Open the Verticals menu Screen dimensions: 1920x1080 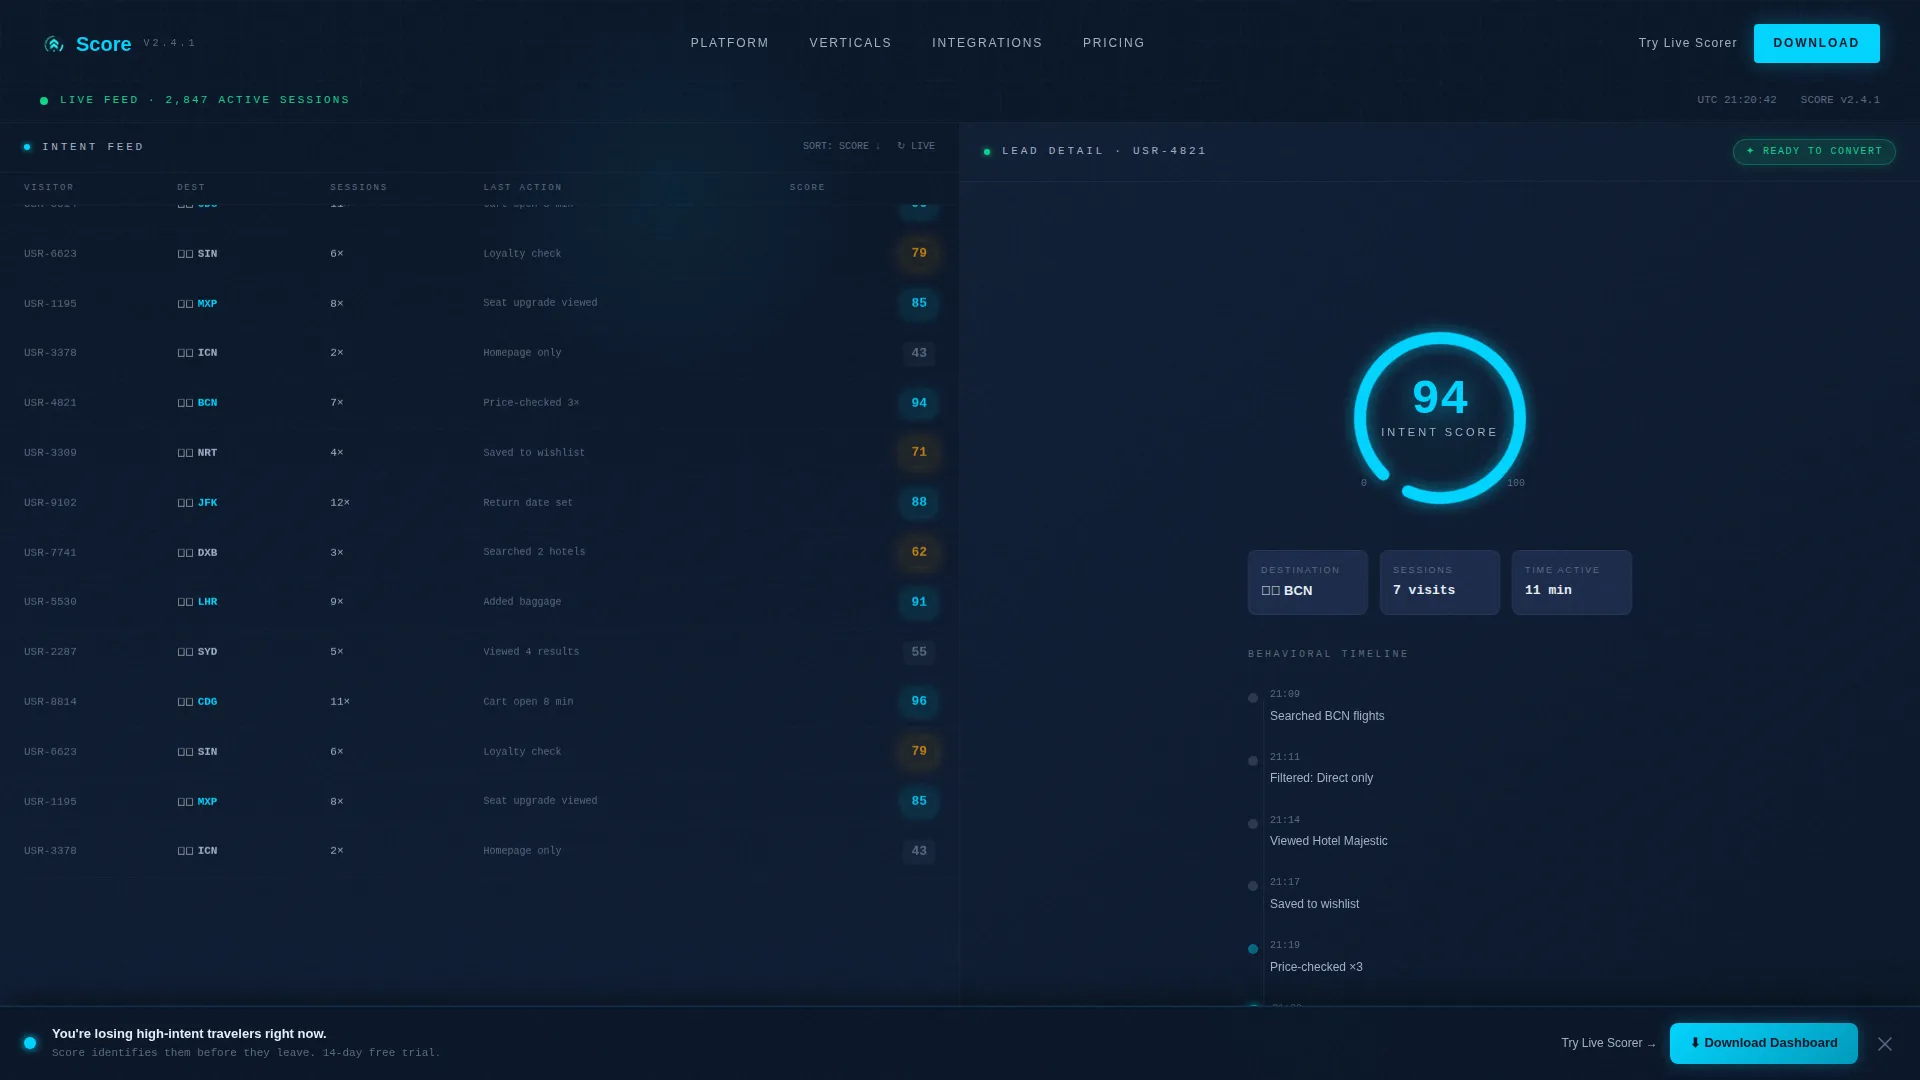(850, 43)
